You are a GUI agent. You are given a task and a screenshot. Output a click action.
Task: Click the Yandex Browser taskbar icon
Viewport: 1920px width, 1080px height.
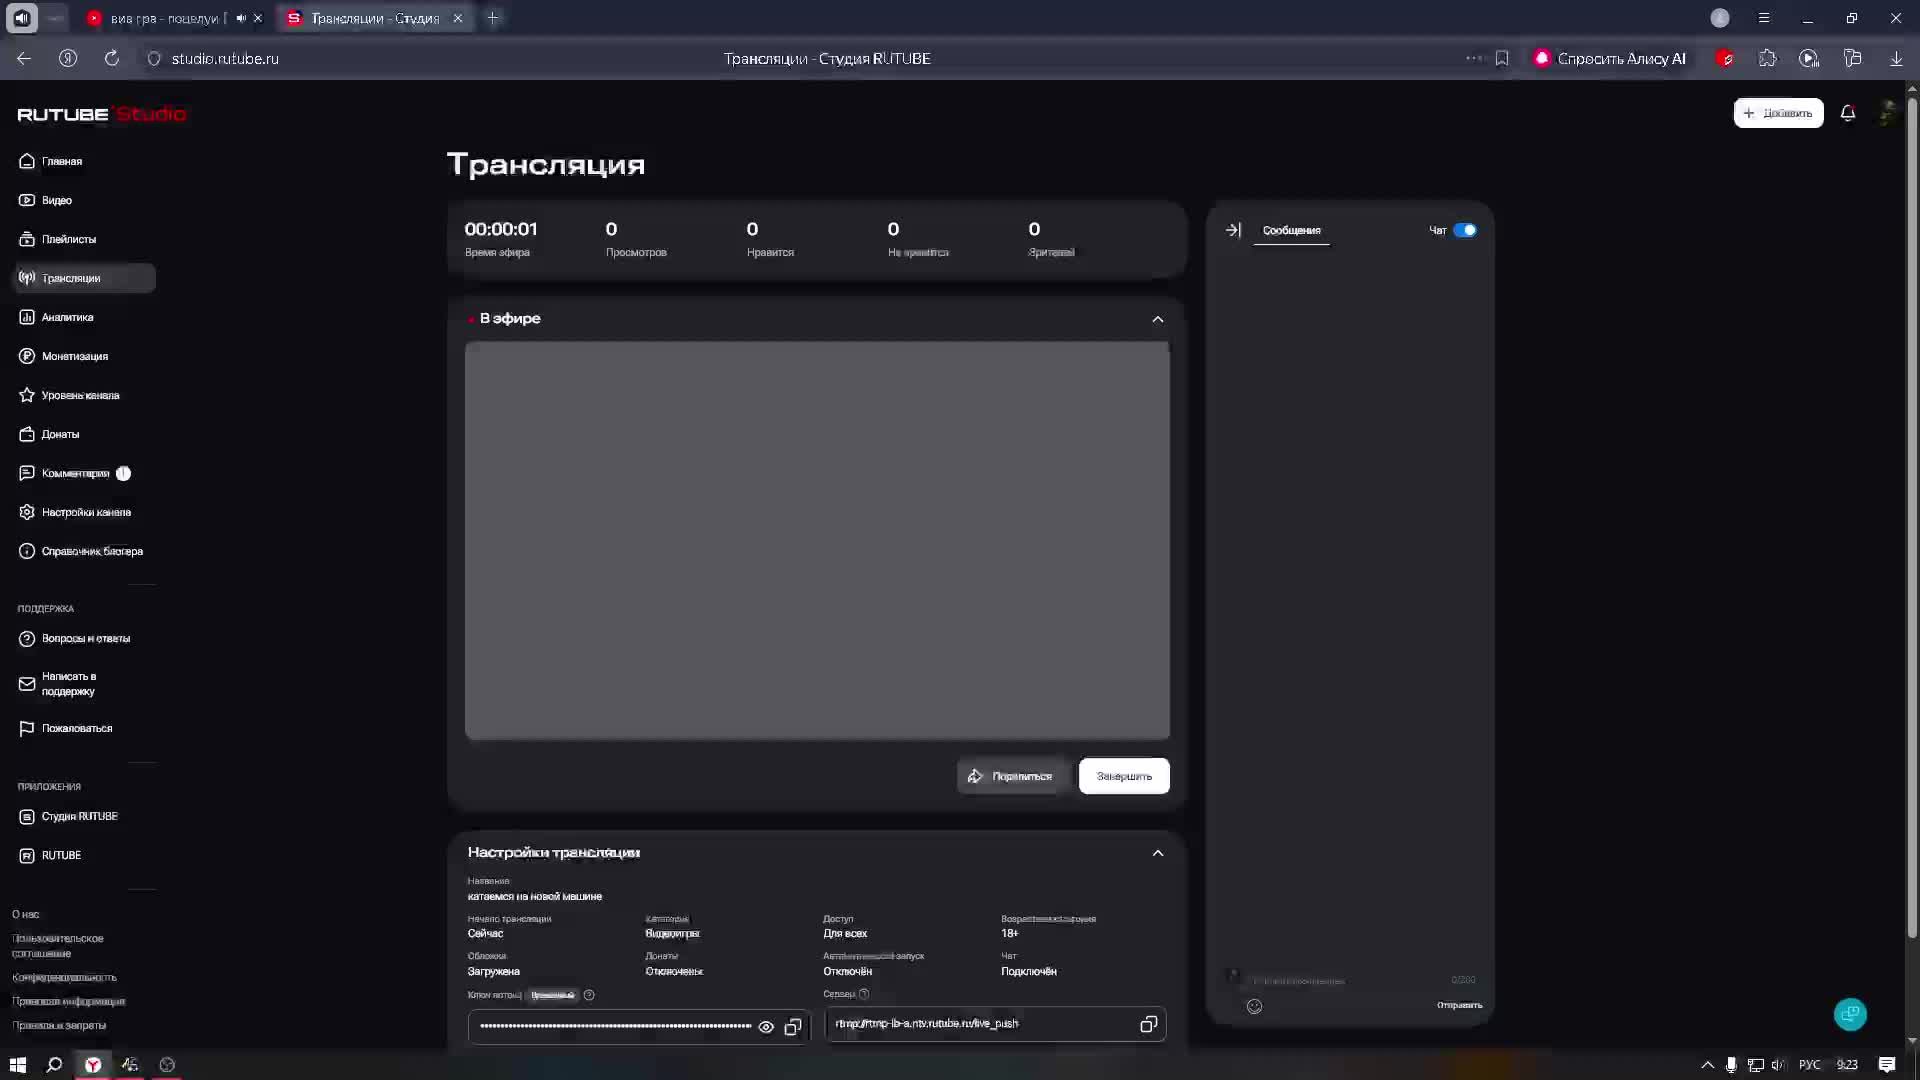coord(93,1065)
